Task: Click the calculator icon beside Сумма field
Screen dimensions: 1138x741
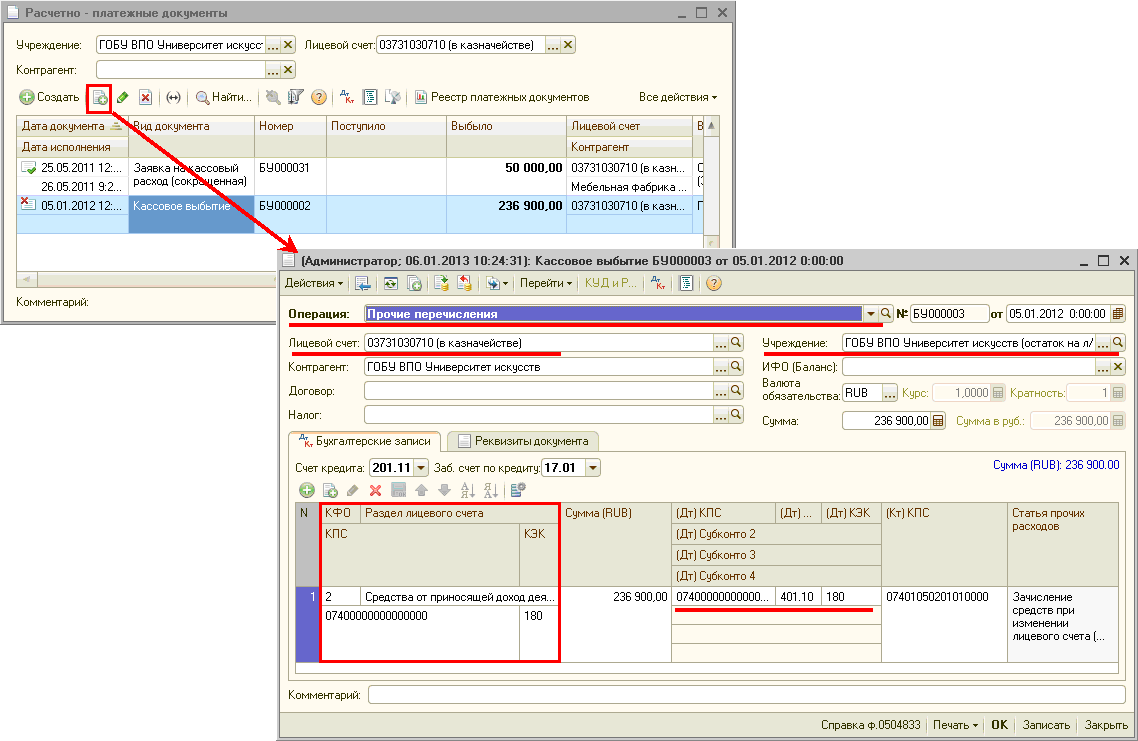Action: click(938, 421)
